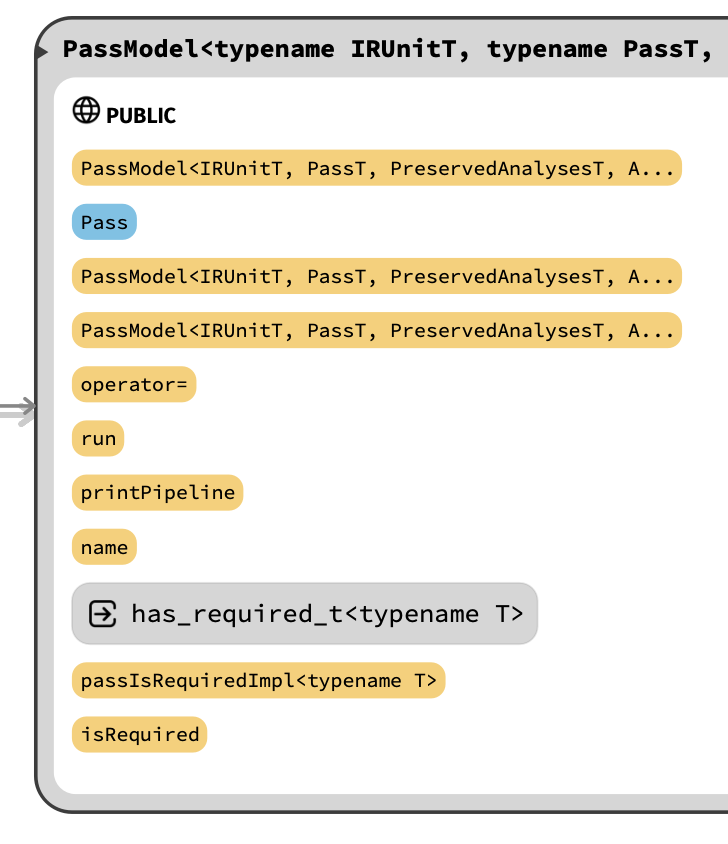The image size is (728, 844).
Task: Click the isRequired method
Action: point(139,735)
